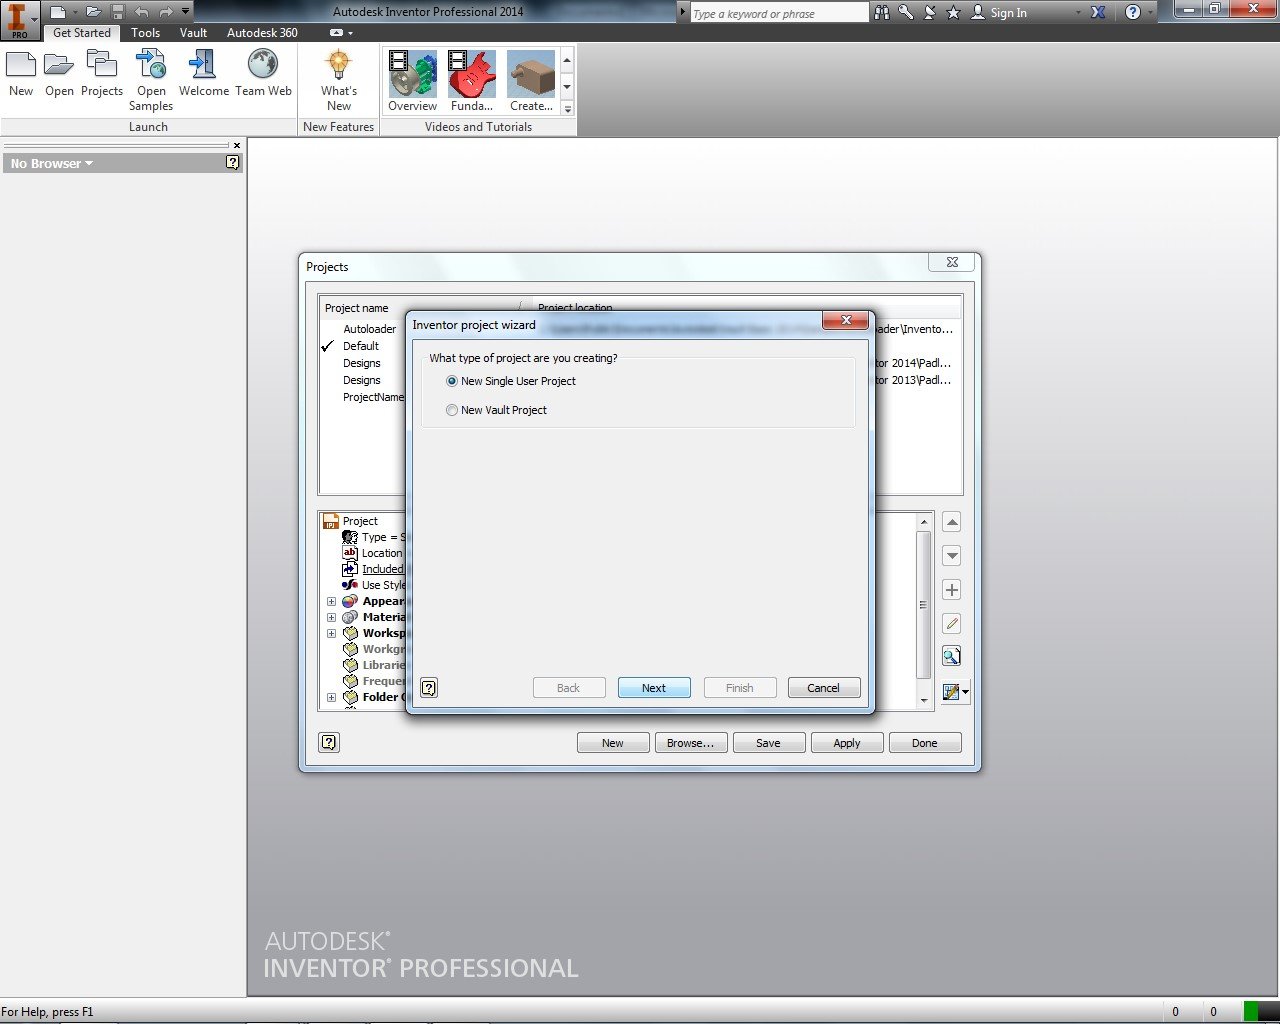Click the browser panel help icon
This screenshot has width=1280, height=1024.
[x=232, y=162]
